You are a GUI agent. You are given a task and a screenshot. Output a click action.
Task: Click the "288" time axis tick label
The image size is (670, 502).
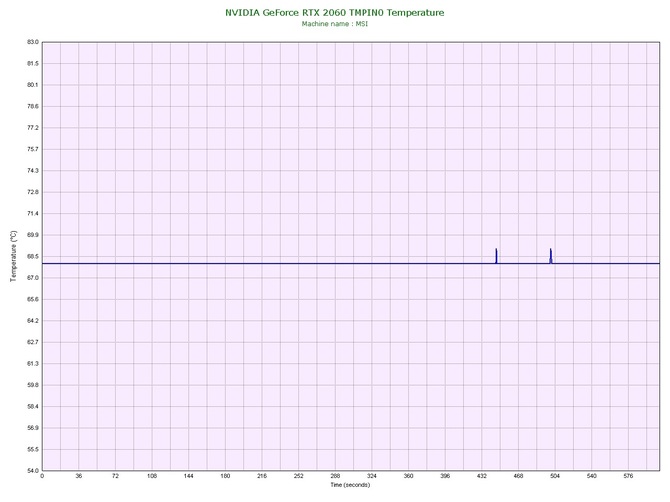(x=335, y=476)
